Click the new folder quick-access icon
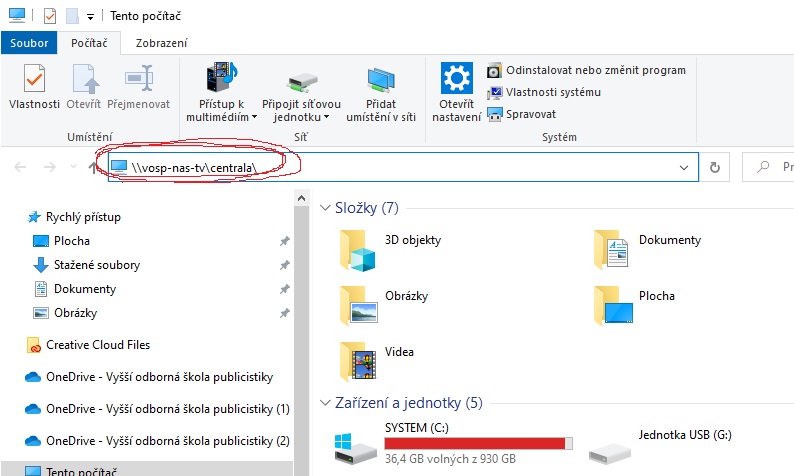Image resolution: width=794 pixels, height=476 pixels. (x=72, y=16)
